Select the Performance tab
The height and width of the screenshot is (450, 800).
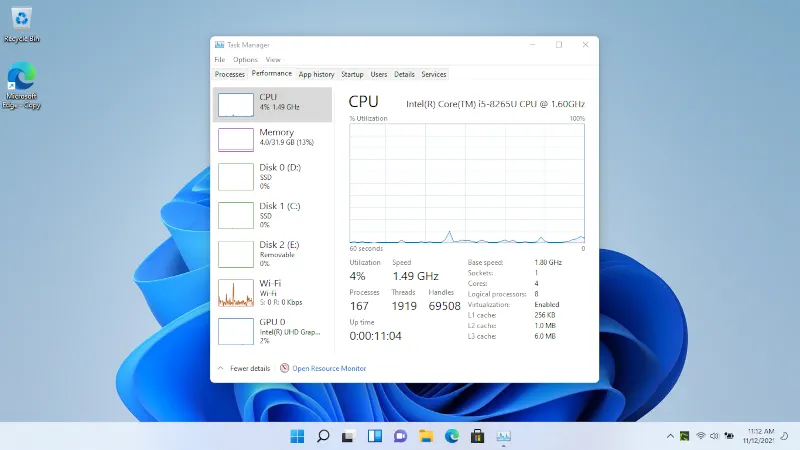[x=271, y=73]
